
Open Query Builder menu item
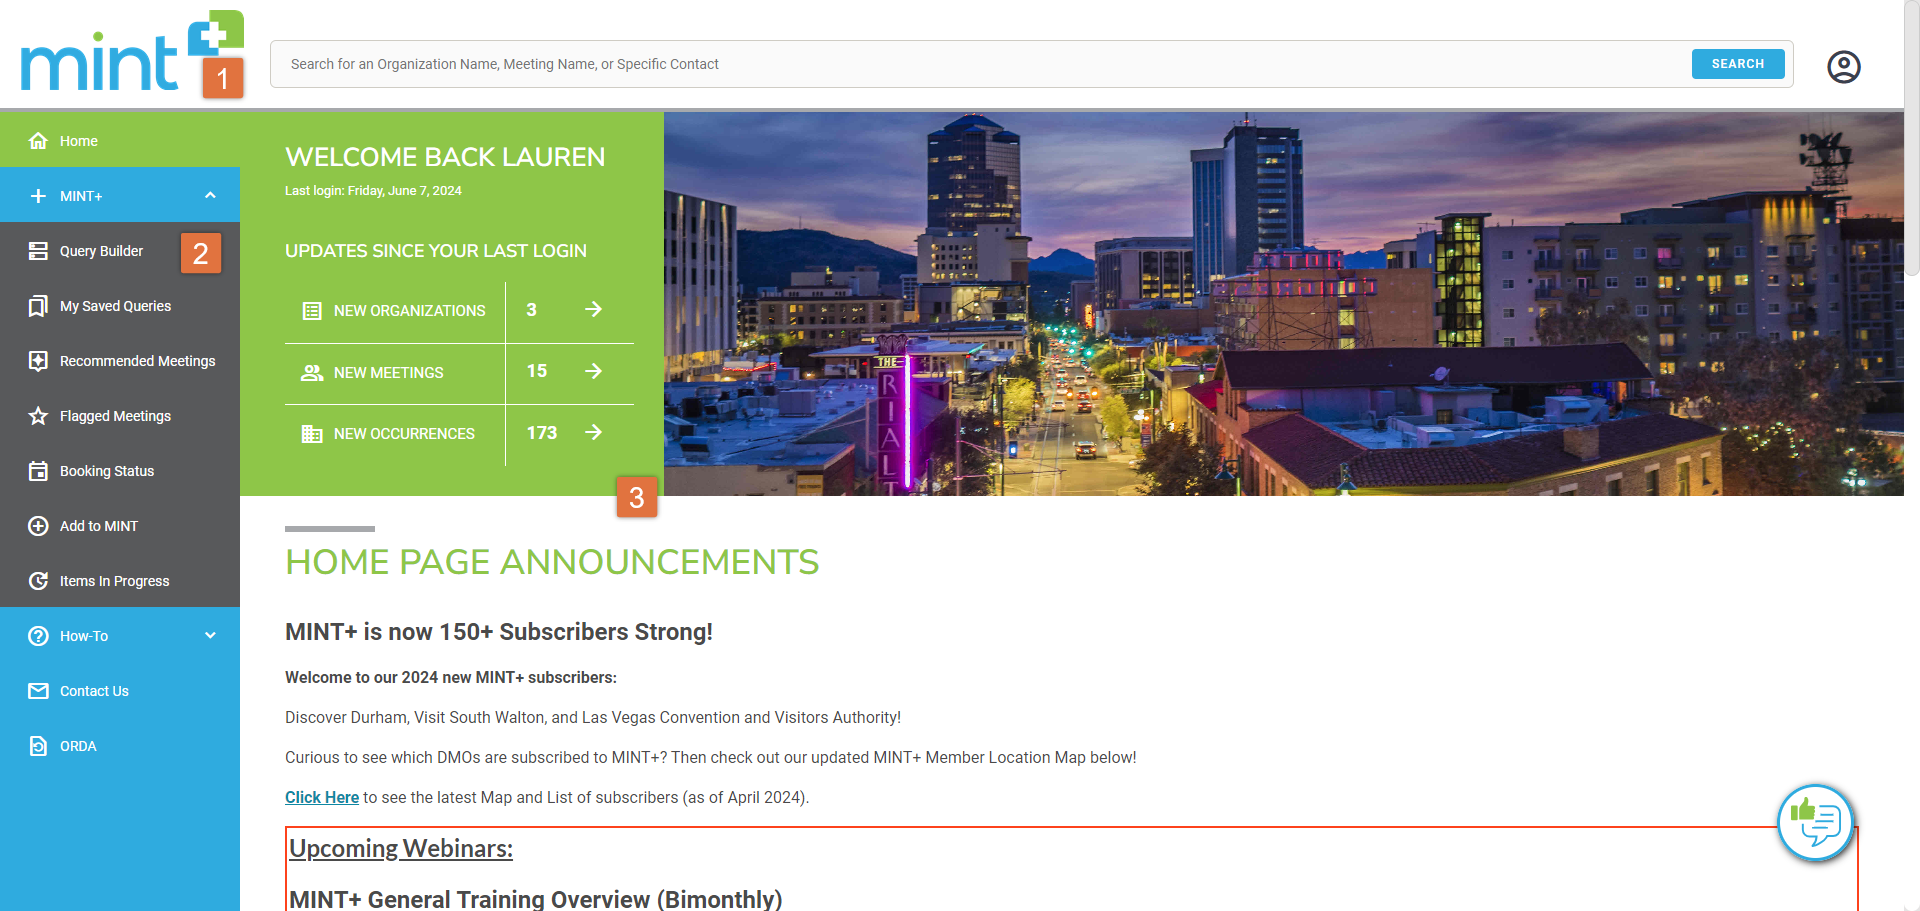(120, 251)
